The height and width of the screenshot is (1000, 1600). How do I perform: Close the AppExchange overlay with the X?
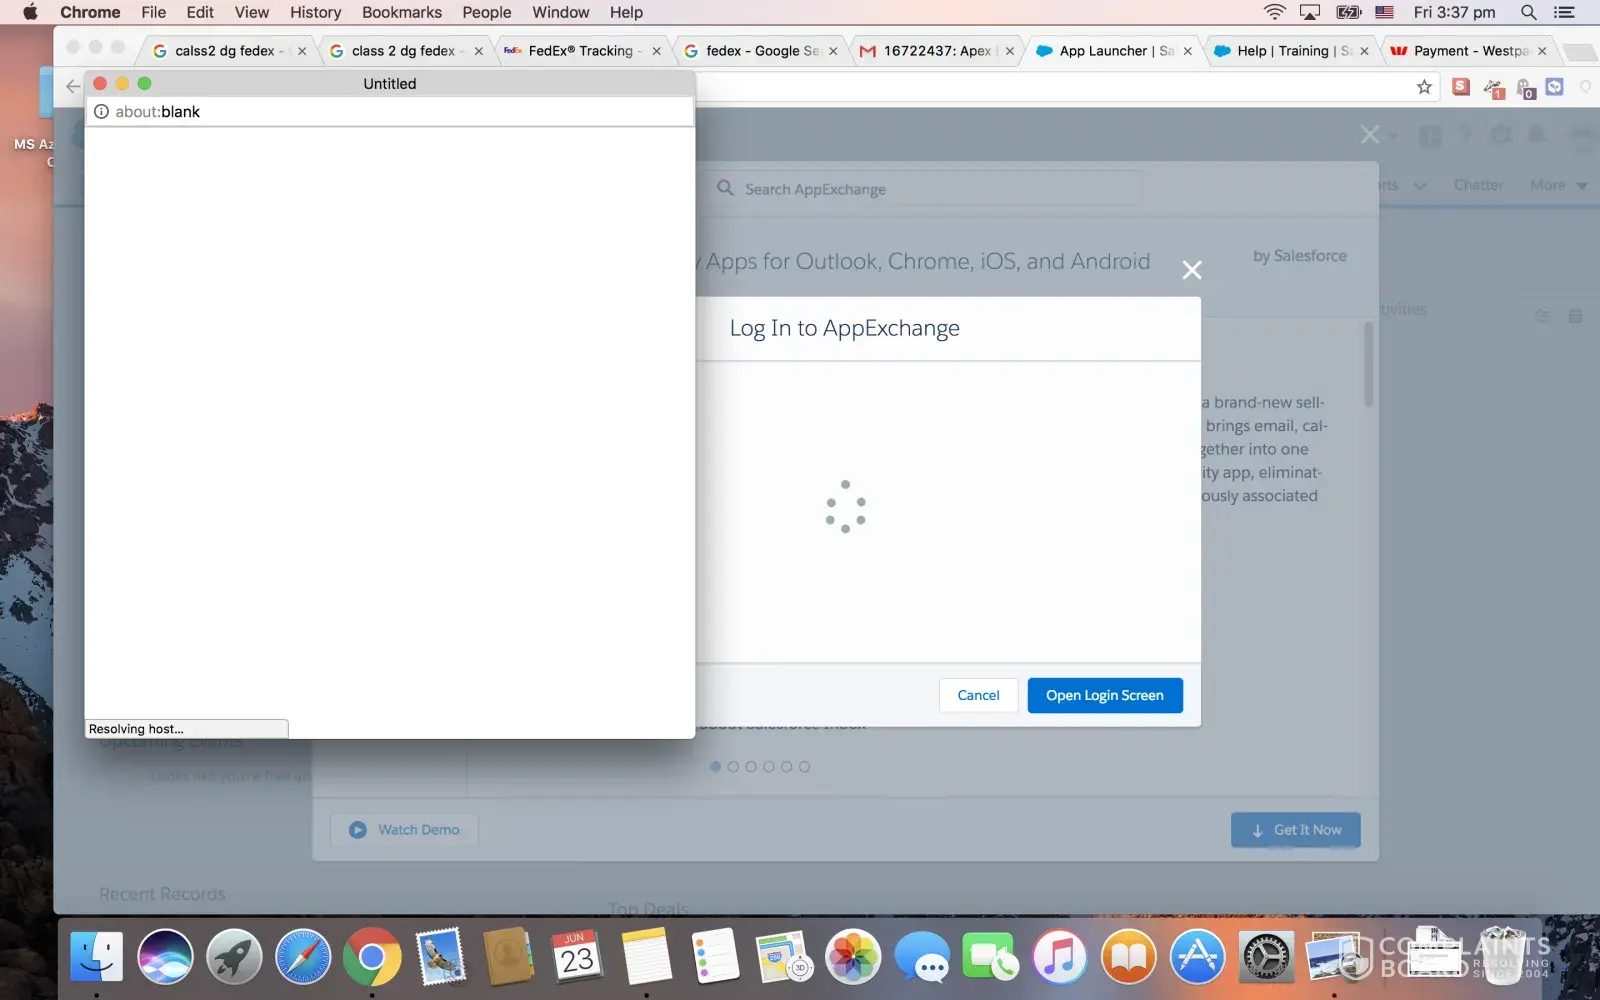[1370, 134]
